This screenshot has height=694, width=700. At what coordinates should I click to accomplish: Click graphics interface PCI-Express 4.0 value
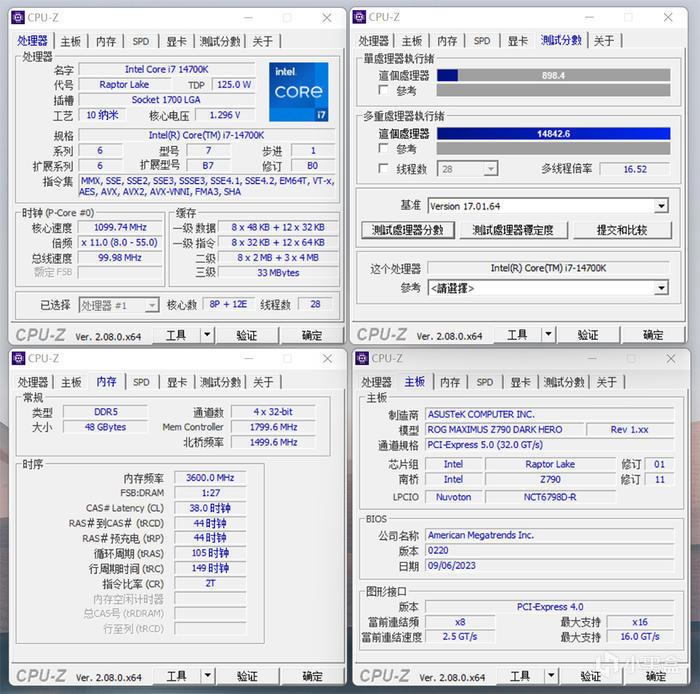pyautogui.click(x=550, y=607)
